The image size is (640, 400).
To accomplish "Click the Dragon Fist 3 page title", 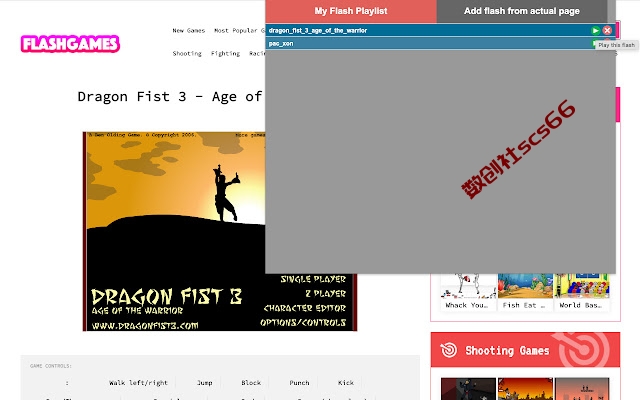I will [169, 97].
